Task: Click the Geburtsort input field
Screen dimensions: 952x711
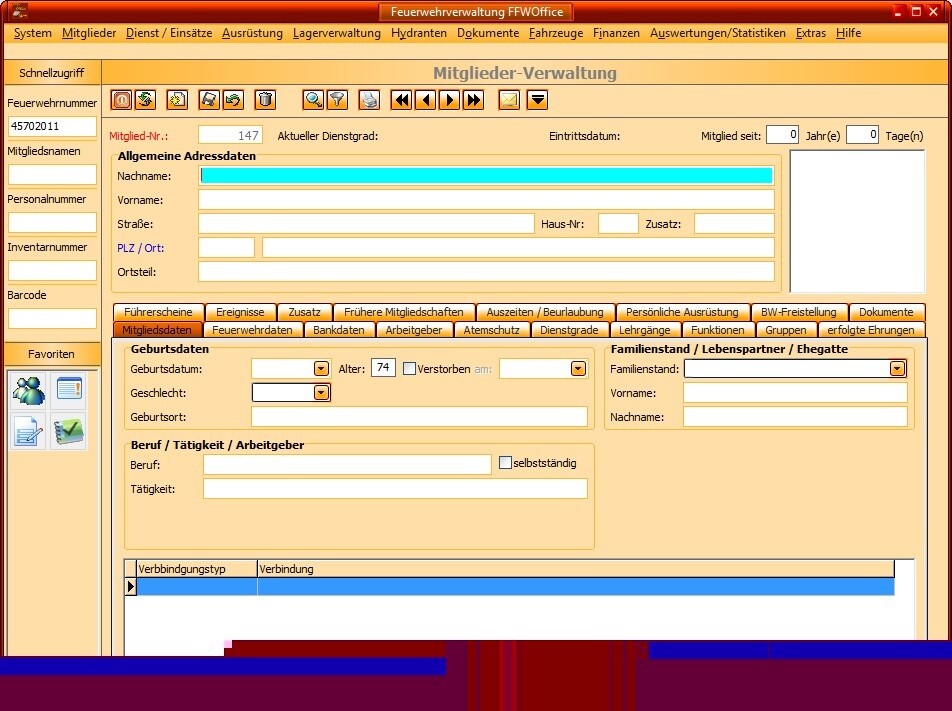Action: point(420,417)
